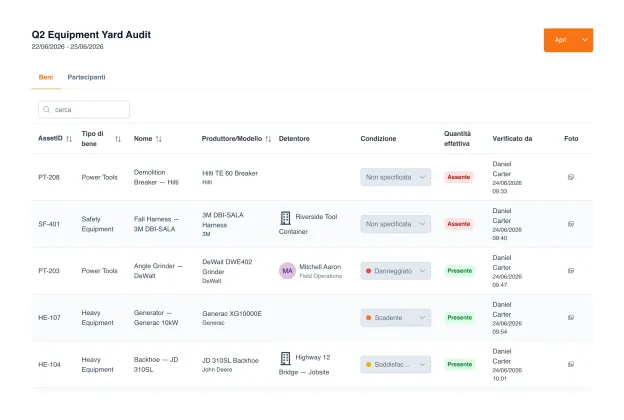Open condition dropdown for SF-401
Screen dimensions: 624x420
[396, 224]
